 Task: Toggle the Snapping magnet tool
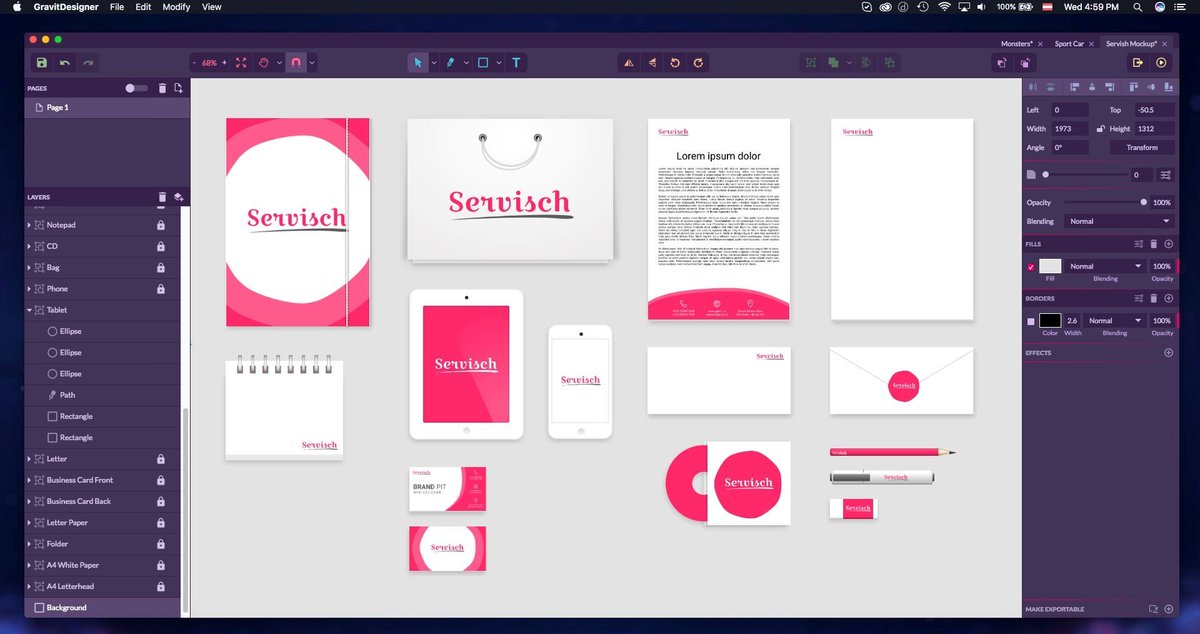(x=297, y=62)
